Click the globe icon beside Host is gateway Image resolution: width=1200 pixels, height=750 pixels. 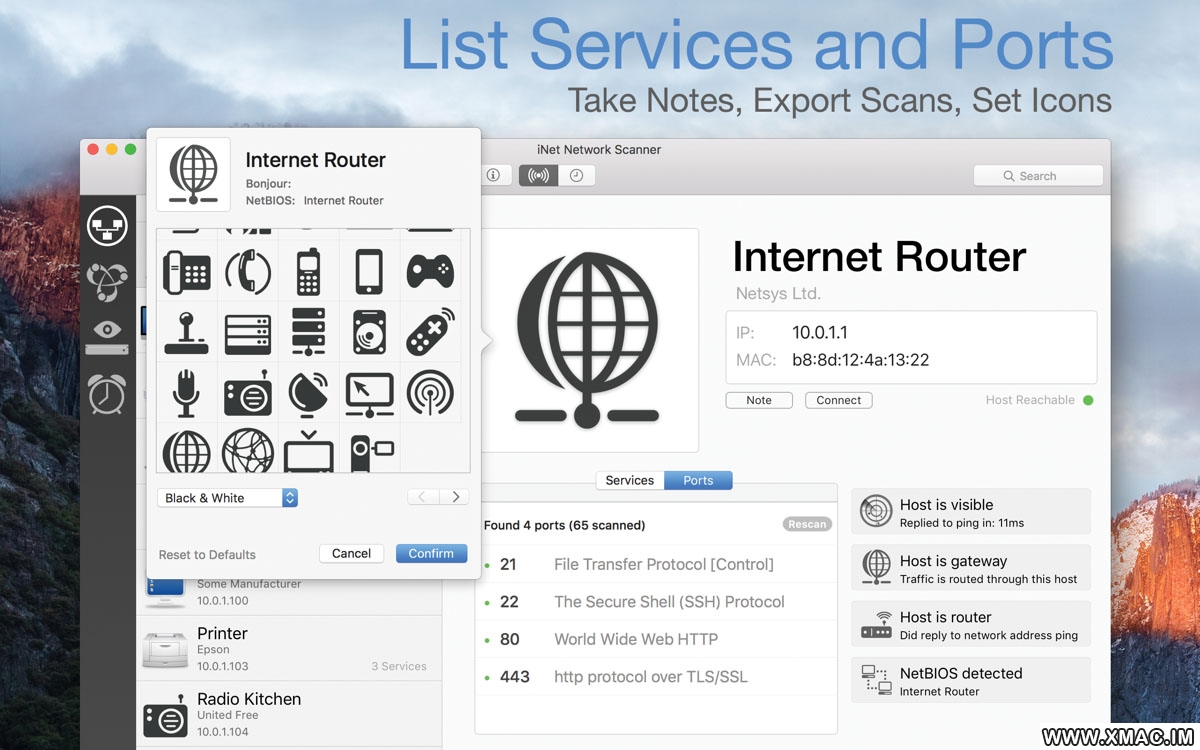(876, 568)
